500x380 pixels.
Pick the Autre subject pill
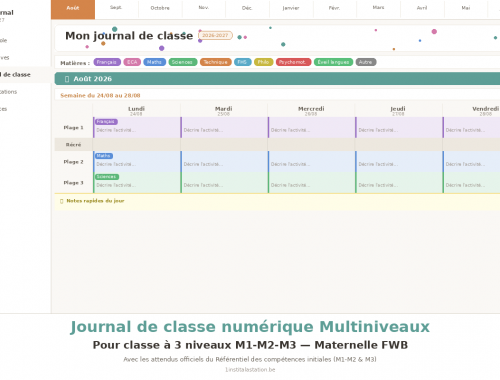click(366, 62)
